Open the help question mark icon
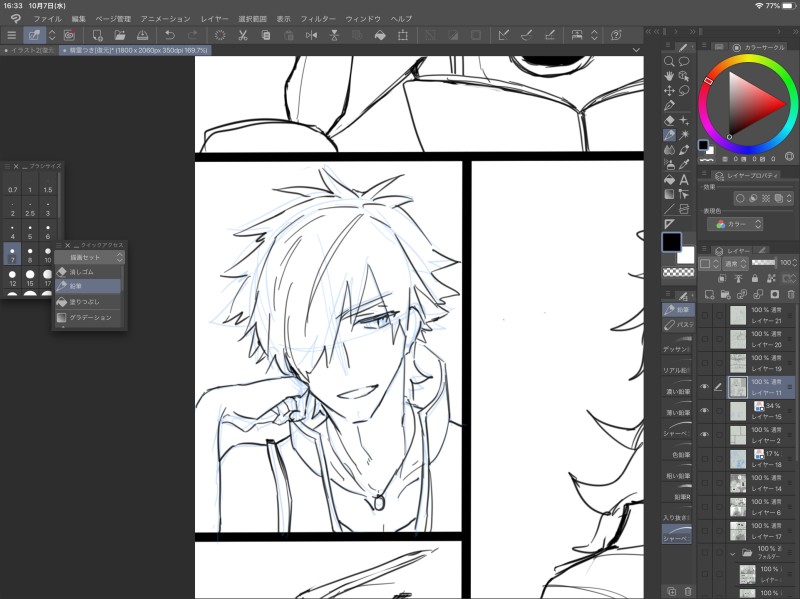The height and width of the screenshot is (599, 800). (x=616, y=35)
